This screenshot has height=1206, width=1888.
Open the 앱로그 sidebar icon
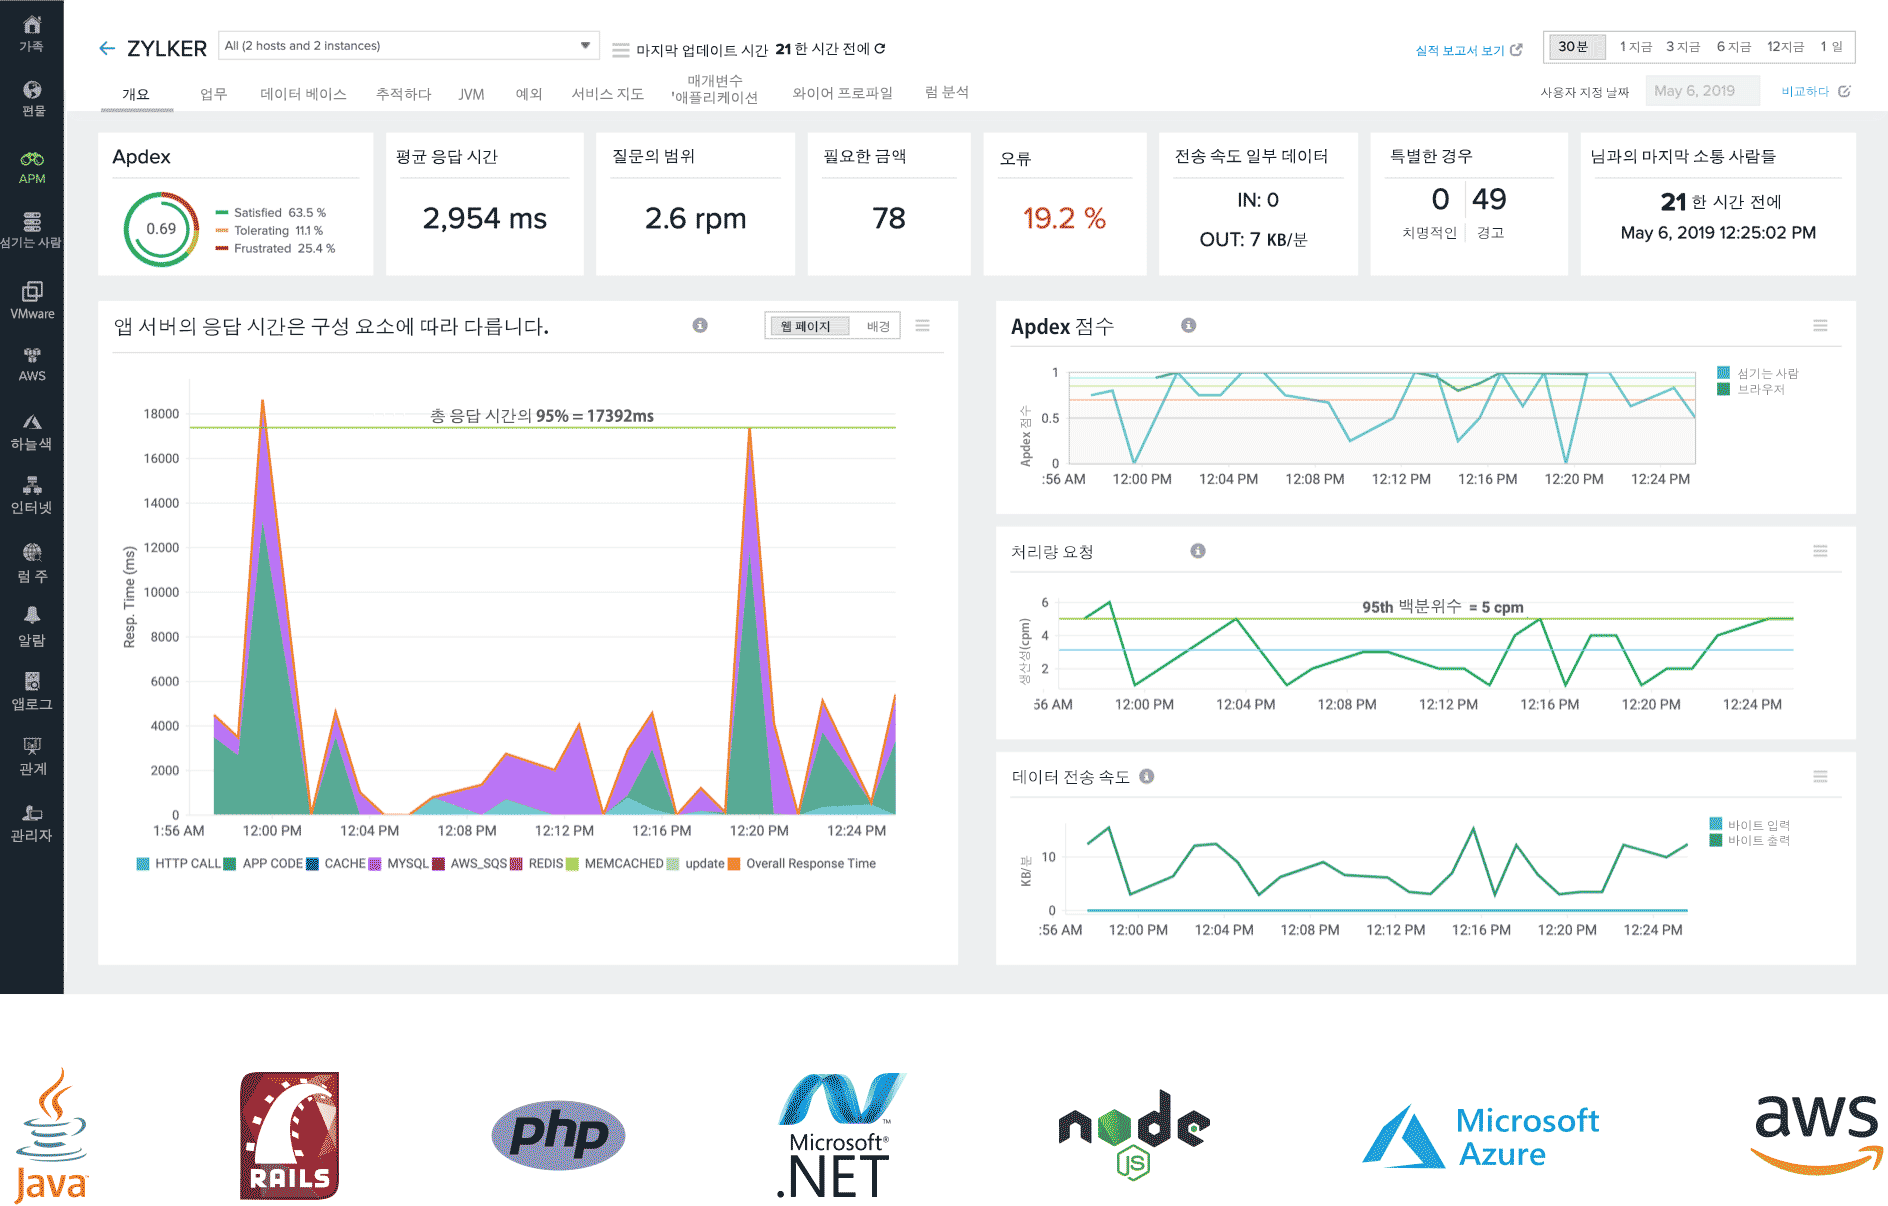33,693
